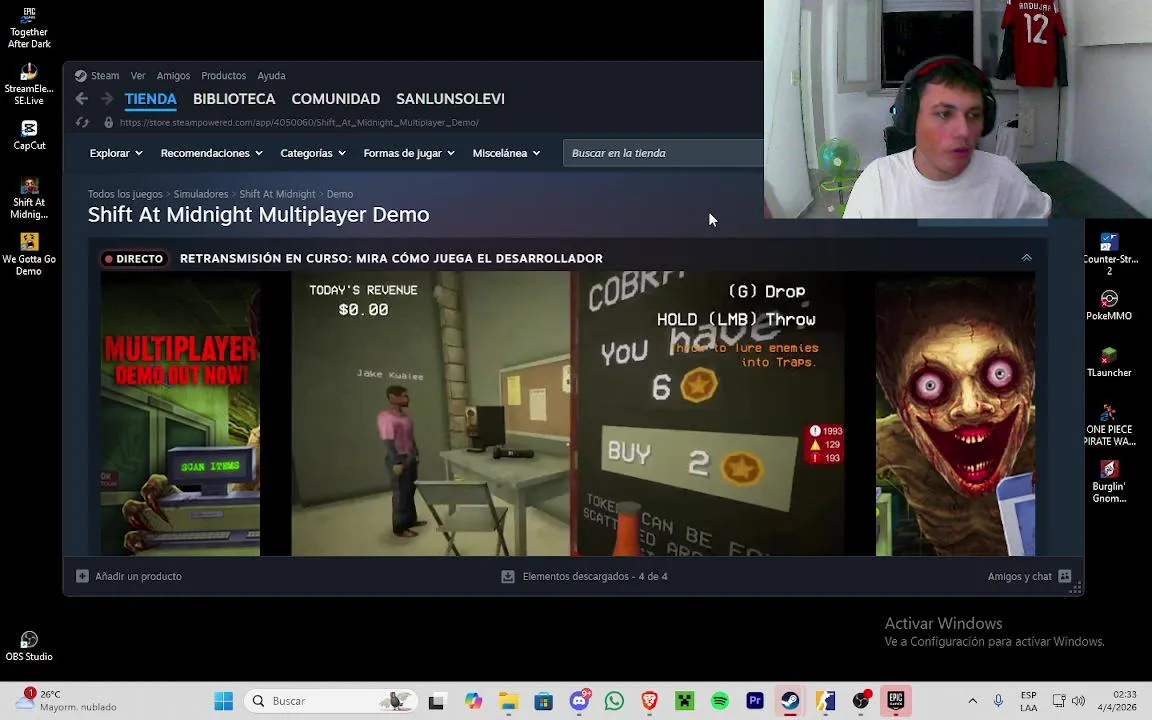This screenshot has height=720, width=1152.
Task: Open Task View from the taskbar
Action: pos(436,701)
